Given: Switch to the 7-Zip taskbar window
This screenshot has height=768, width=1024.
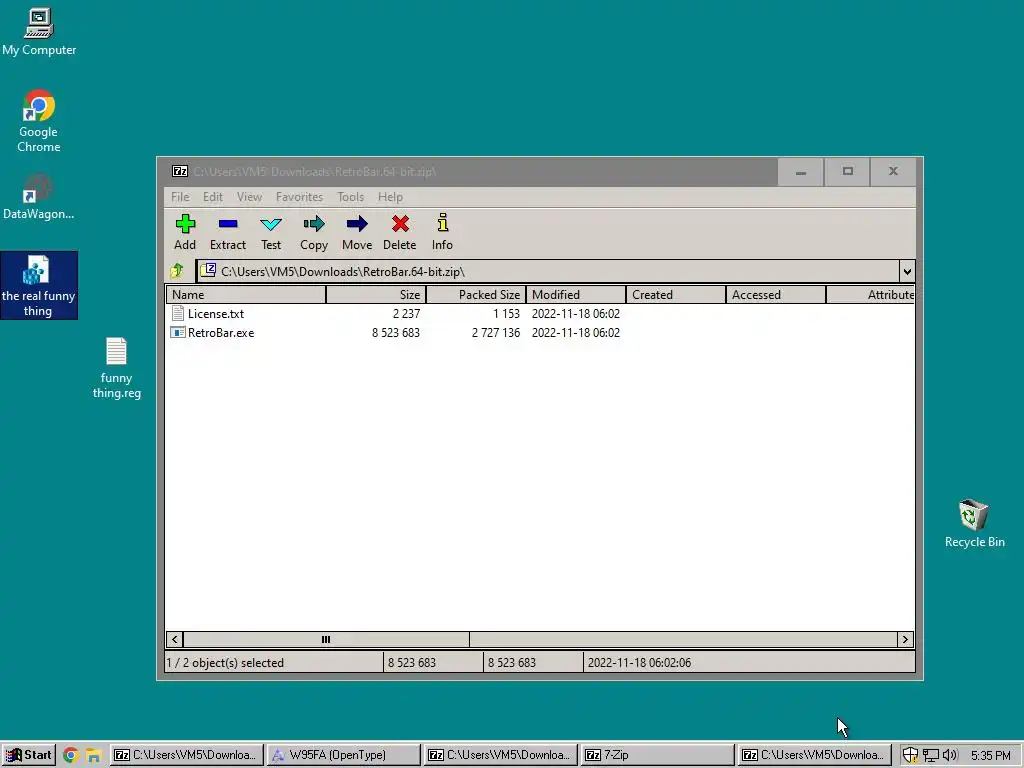Looking at the screenshot, I should click(x=657, y=755).
